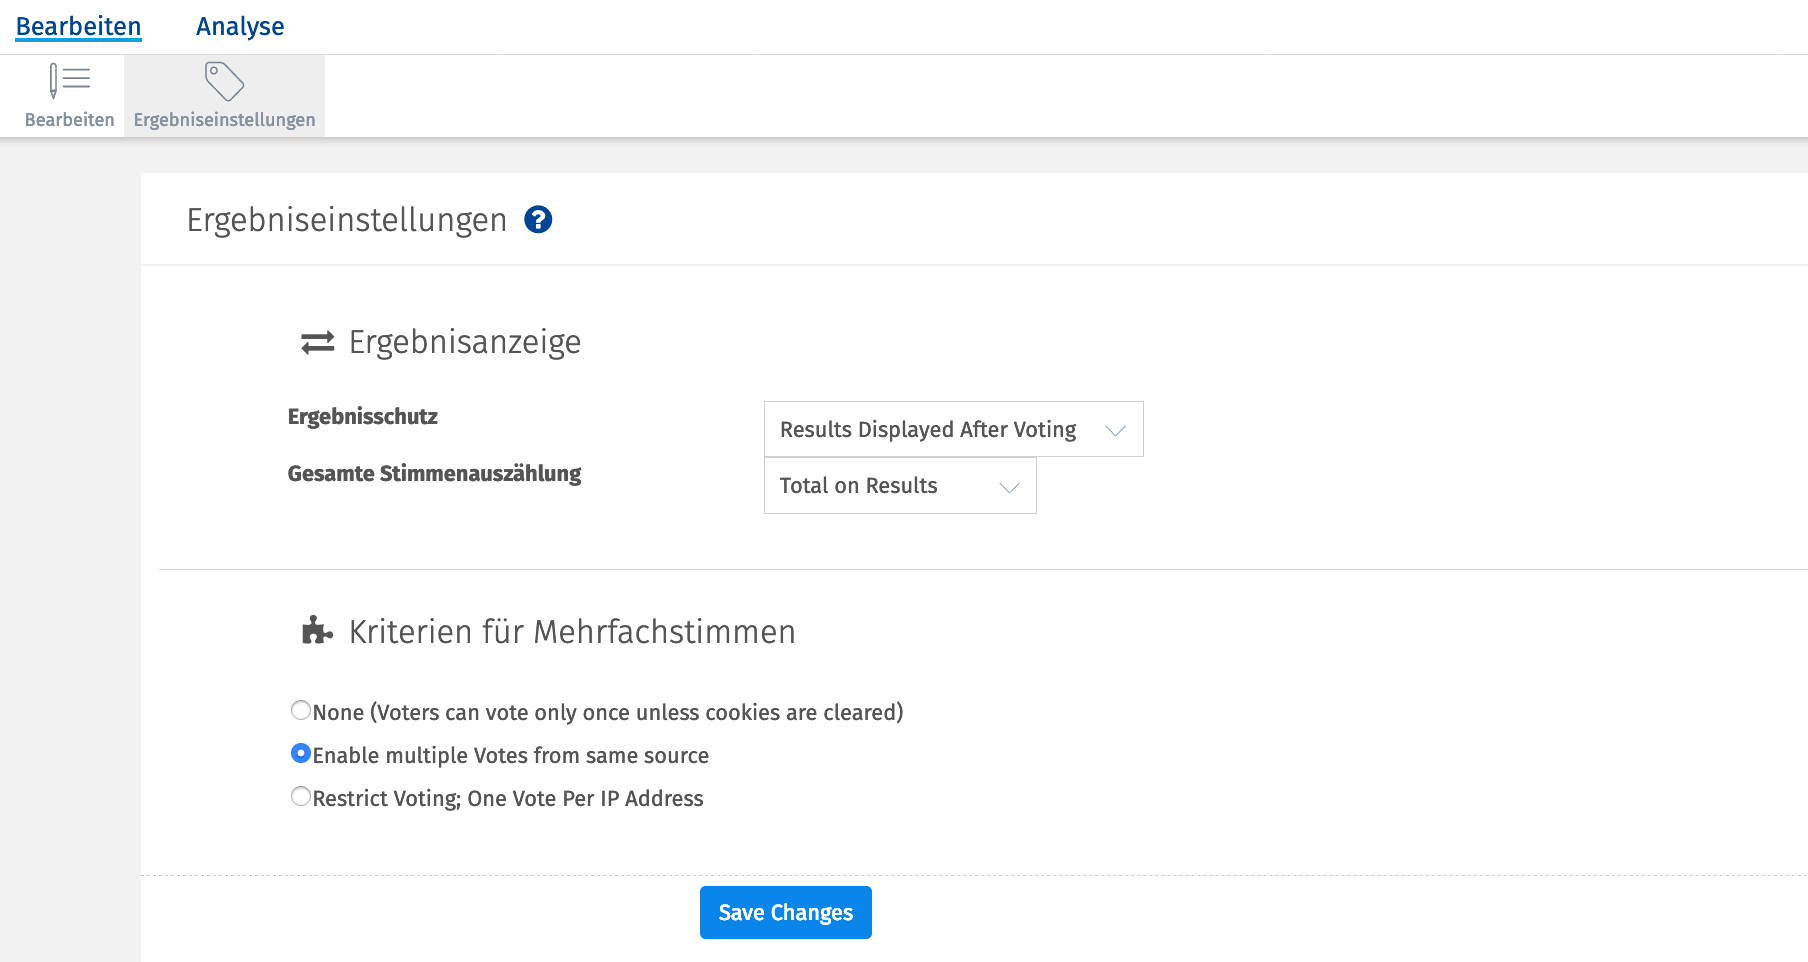Switch to the Analyse tab

pyautogui.click(x=240, y=27)
